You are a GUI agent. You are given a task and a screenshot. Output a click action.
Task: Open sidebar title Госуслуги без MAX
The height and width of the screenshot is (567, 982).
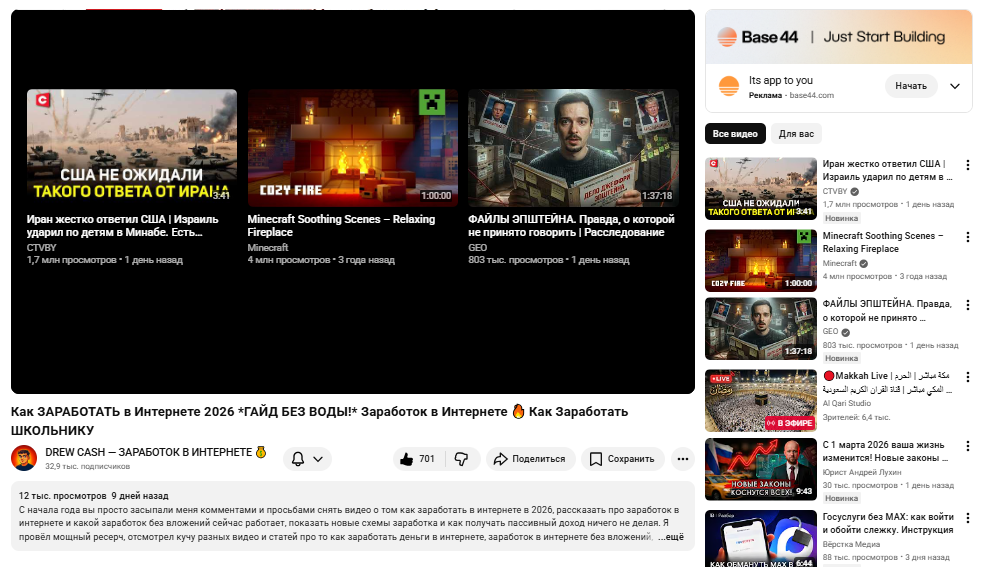pyautogui.click(x=888, y=523)
